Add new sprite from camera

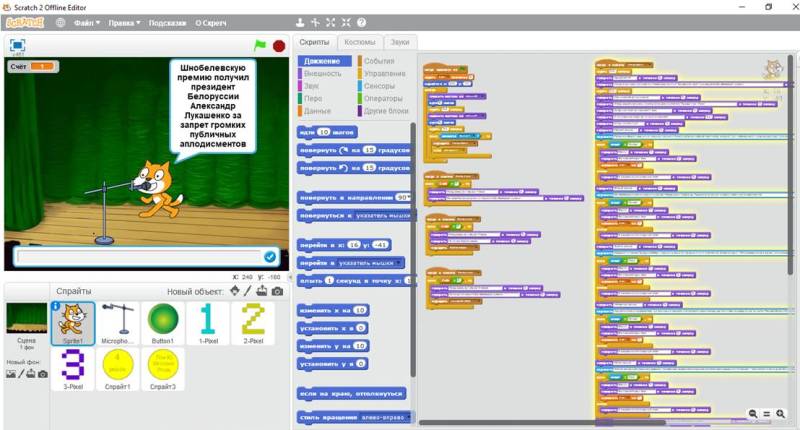277,291
